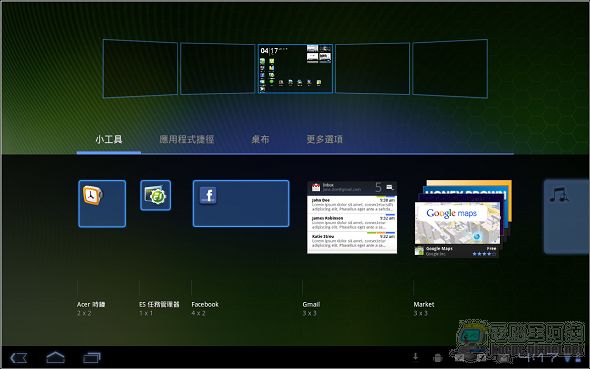Select the Gmail inbox widget preview
The width and height of the screenshot is (590, 369).
pyautogui.click(x=352, y=218)
